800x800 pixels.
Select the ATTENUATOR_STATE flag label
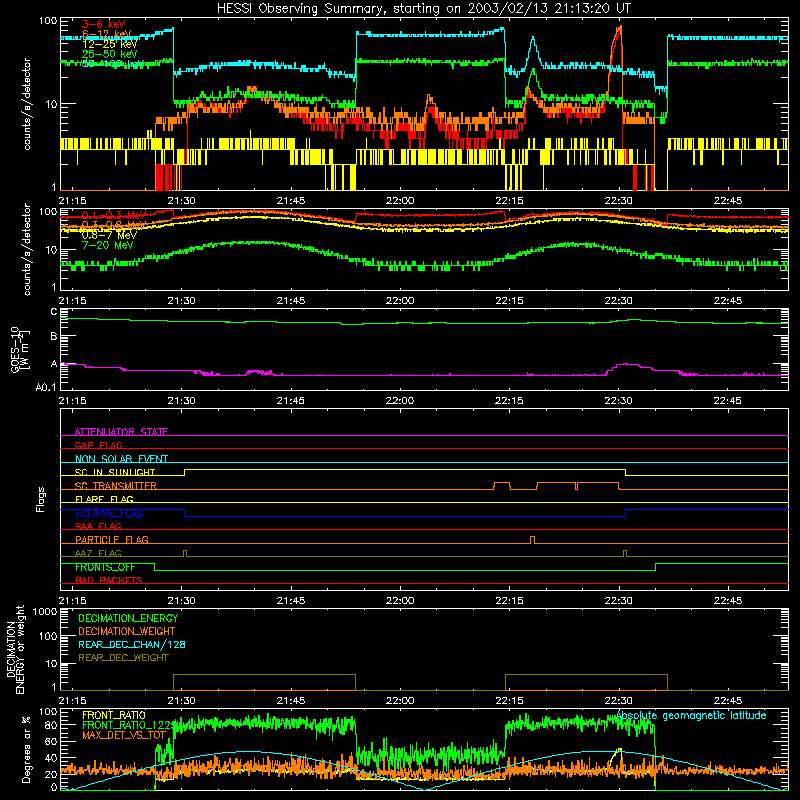tap(121, 432)
